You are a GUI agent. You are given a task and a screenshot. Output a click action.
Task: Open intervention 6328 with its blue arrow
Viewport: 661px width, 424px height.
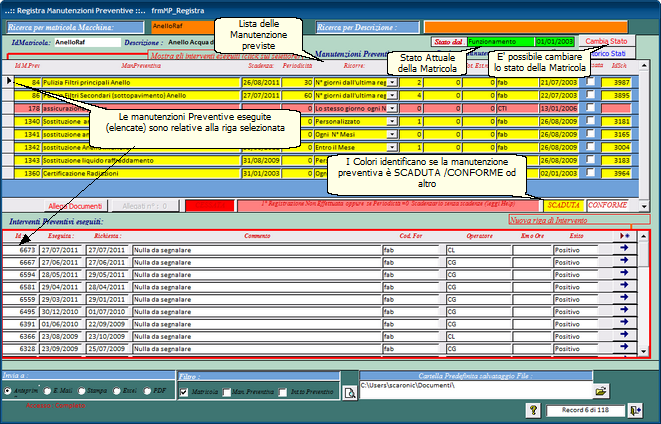tap(624, 347)
